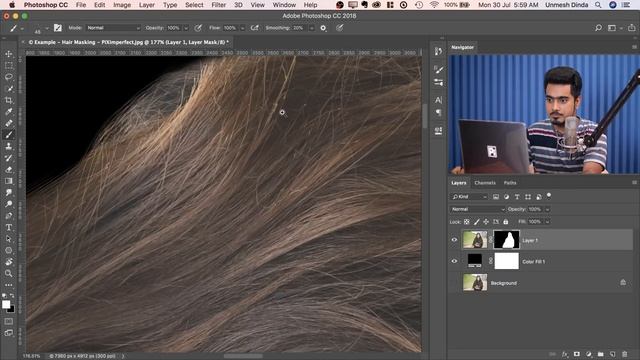Viewport: 640px width, 360px height.
Task: Open the Edit Toolbar three-dots menu
Action: pyautogui.click(x=9, y=284)
